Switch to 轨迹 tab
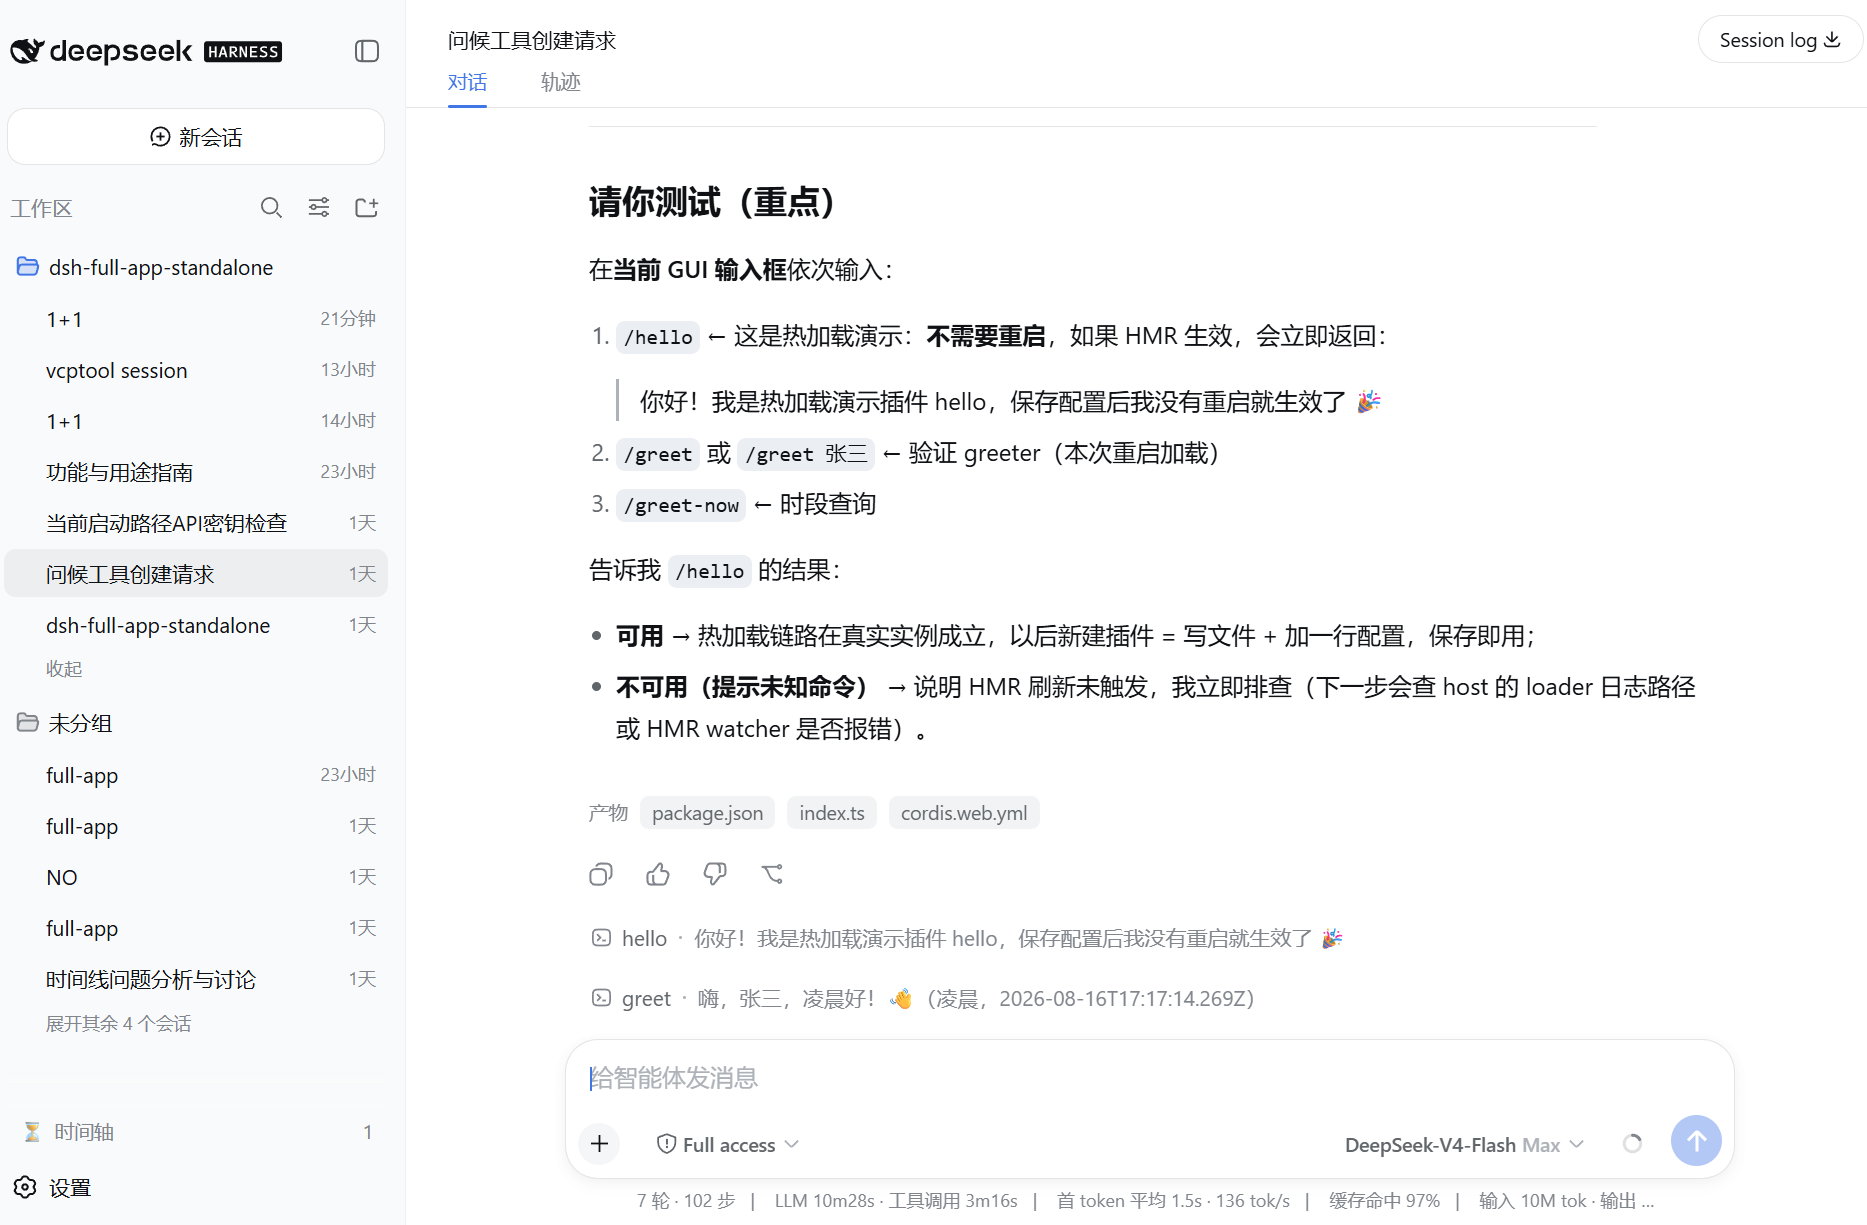This screenshot has width=1867, height=1225. tap(561, 83)
